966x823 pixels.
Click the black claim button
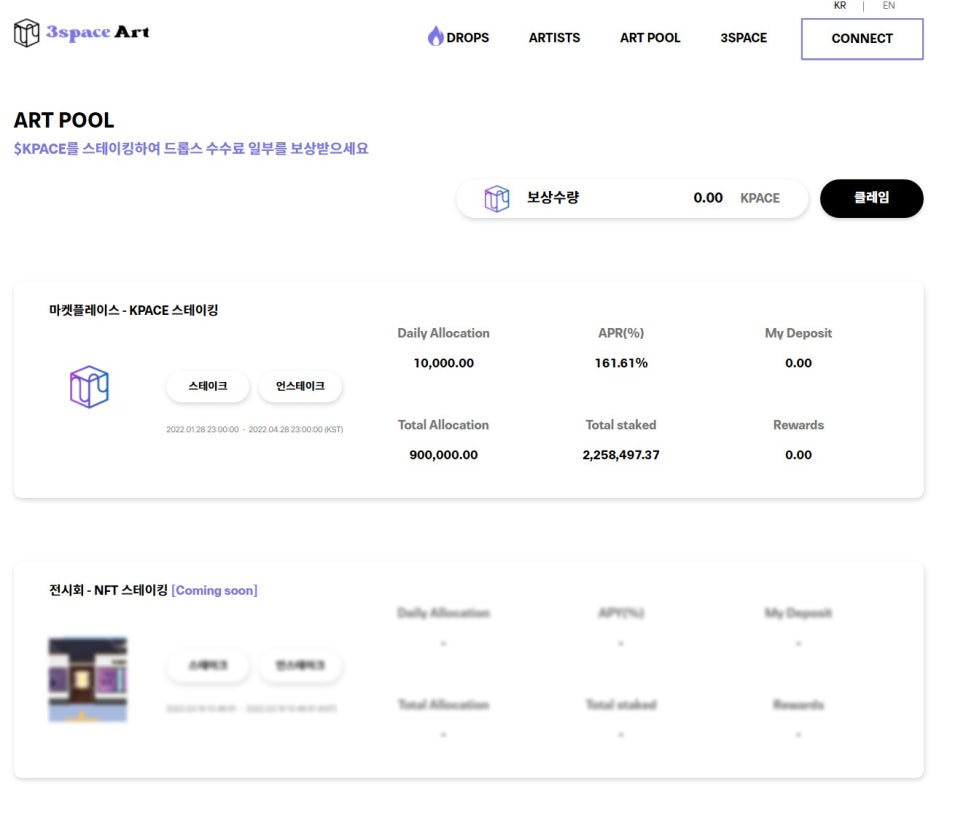871,198
